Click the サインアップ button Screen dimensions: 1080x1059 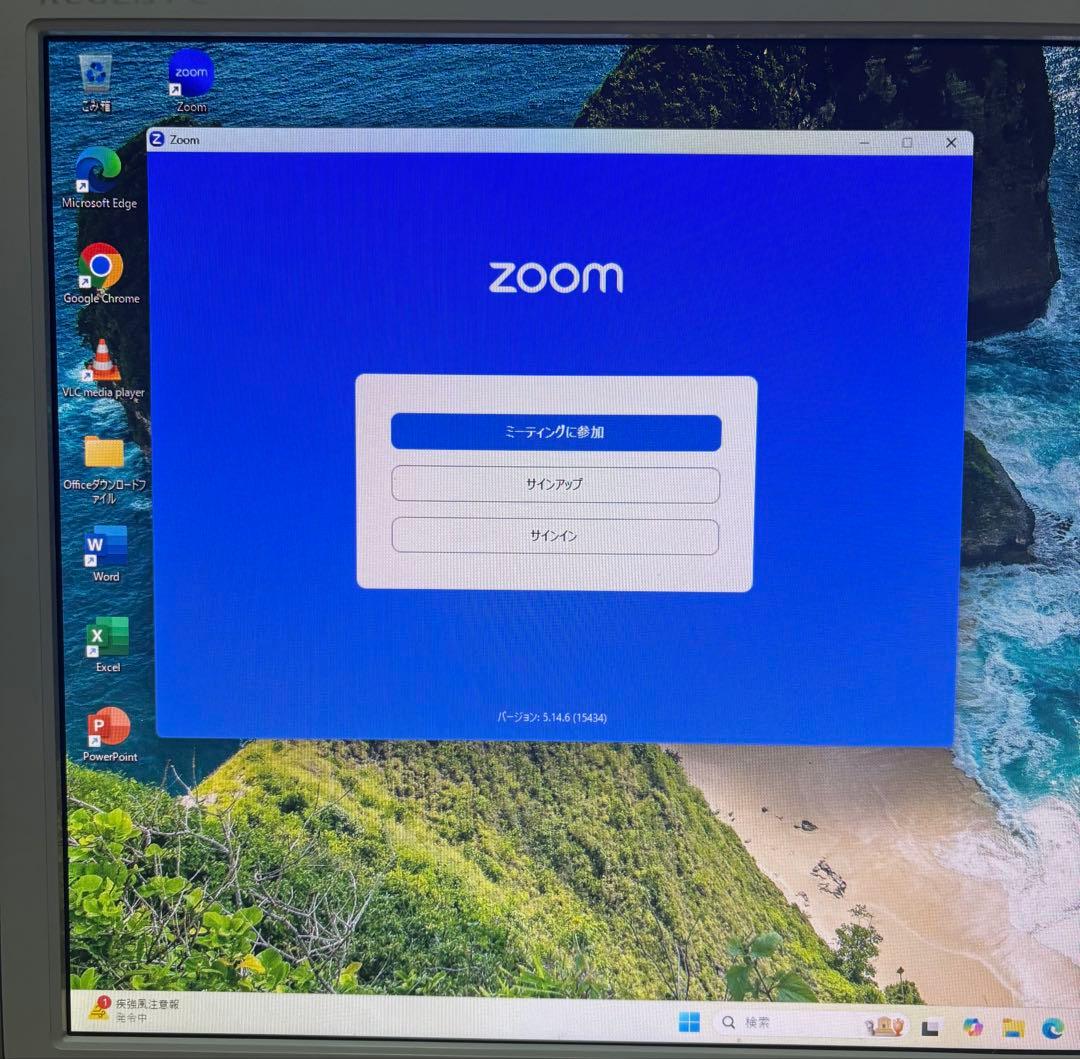pyautogui.click(x=555, y=485)
